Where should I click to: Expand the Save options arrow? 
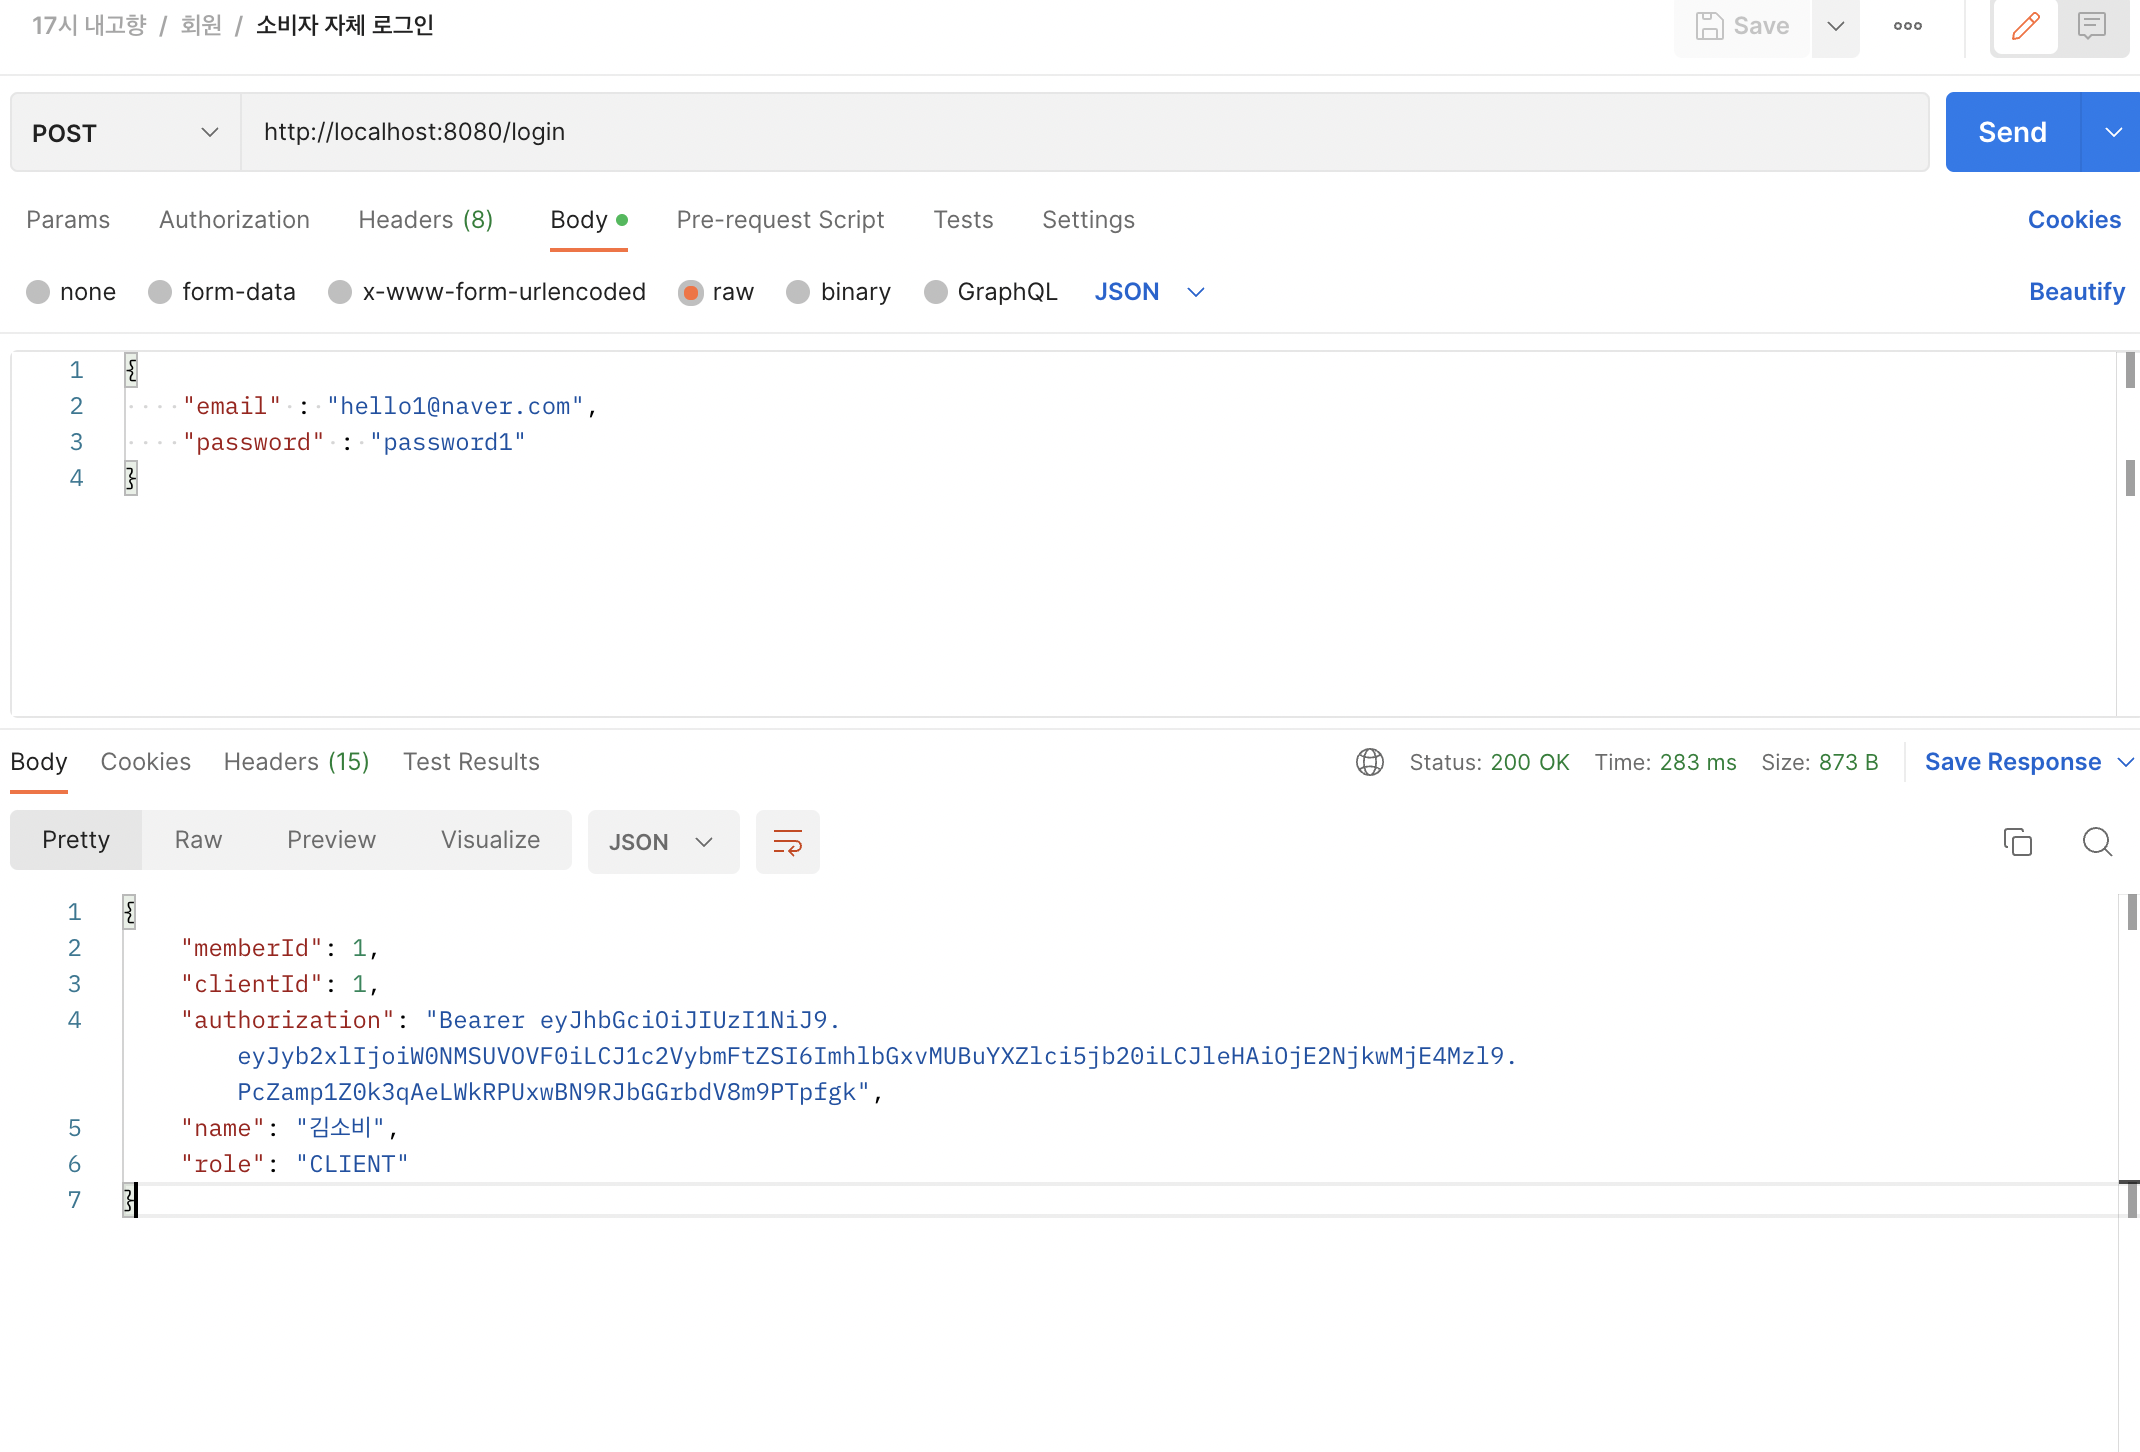pyautogui.click(x=1836, y=26)
